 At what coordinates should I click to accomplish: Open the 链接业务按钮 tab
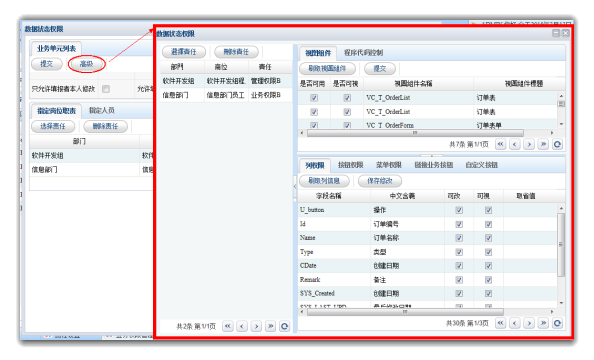click(434, 165)
